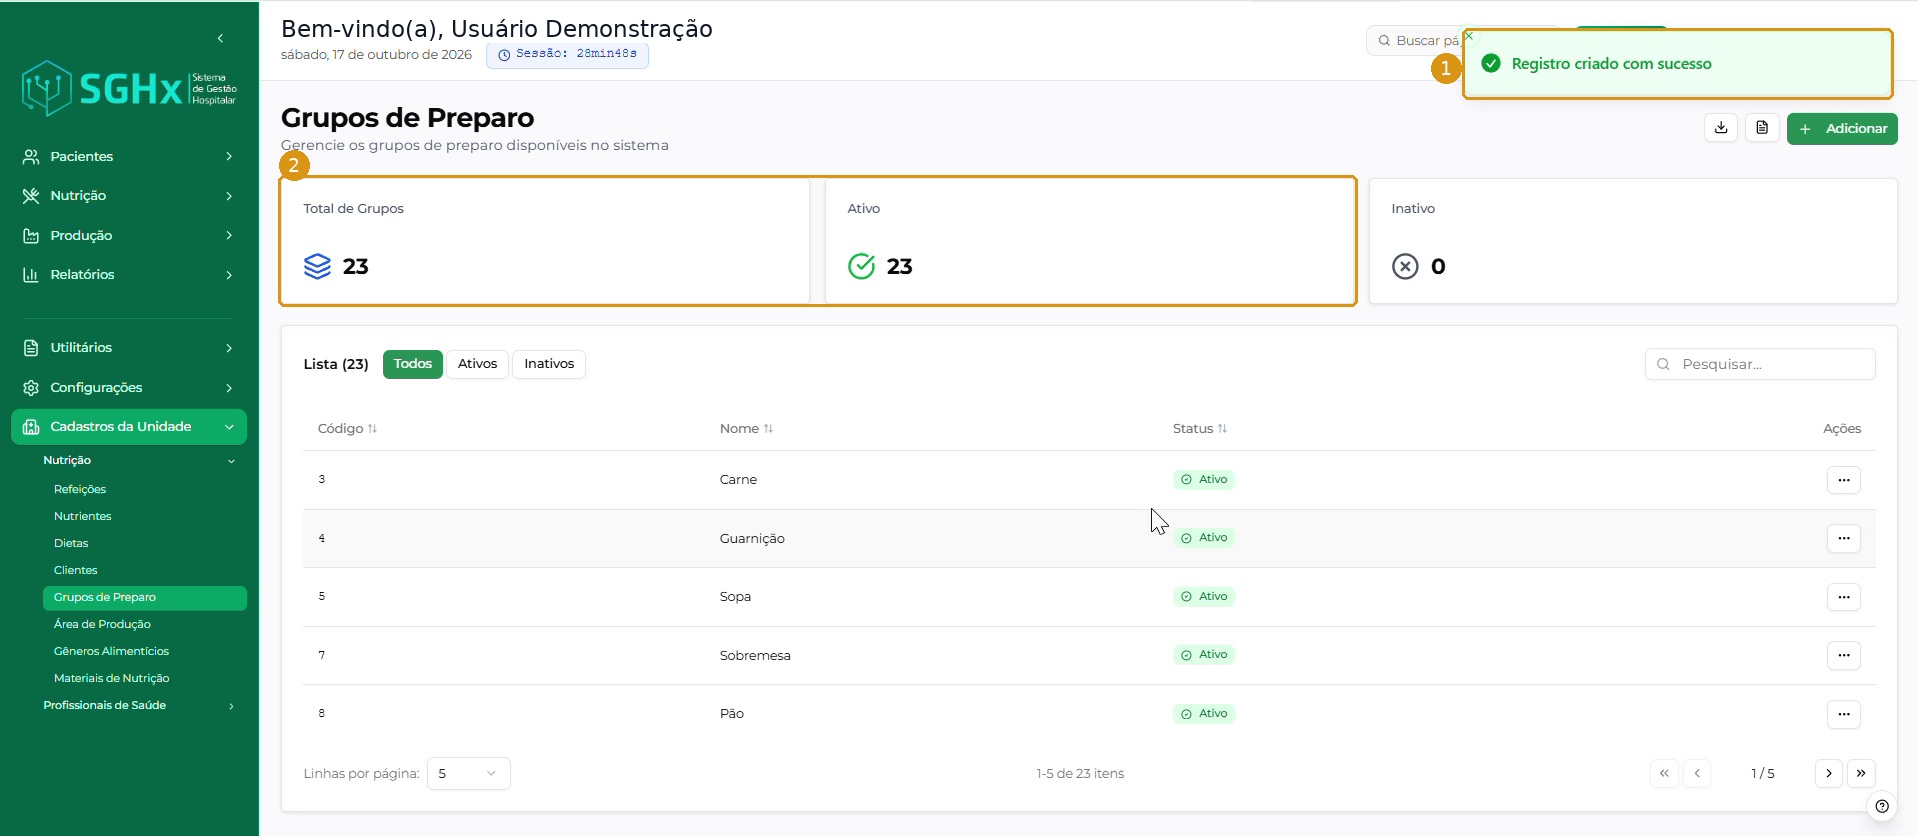1918x836 pixels.
Task: Expand the Nutrição sidebar menu
Action: pos(129,196)
